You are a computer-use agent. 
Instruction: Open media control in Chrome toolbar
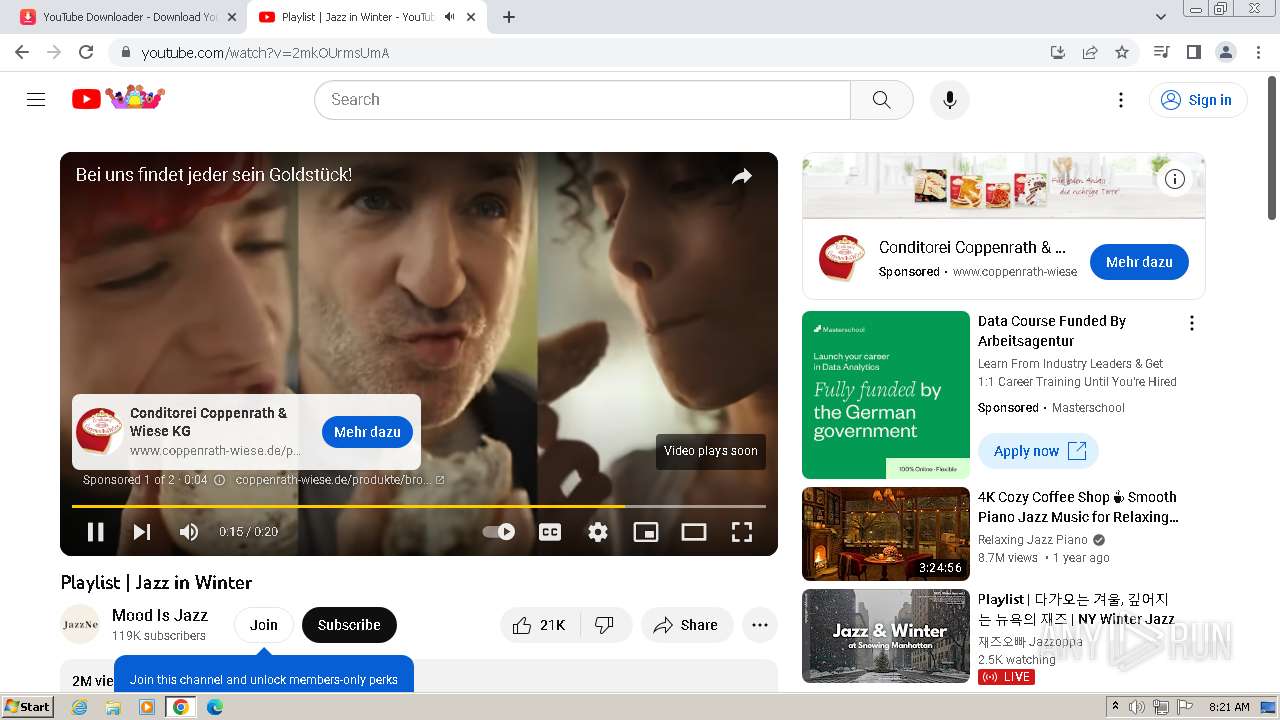tap(1161, 52)
